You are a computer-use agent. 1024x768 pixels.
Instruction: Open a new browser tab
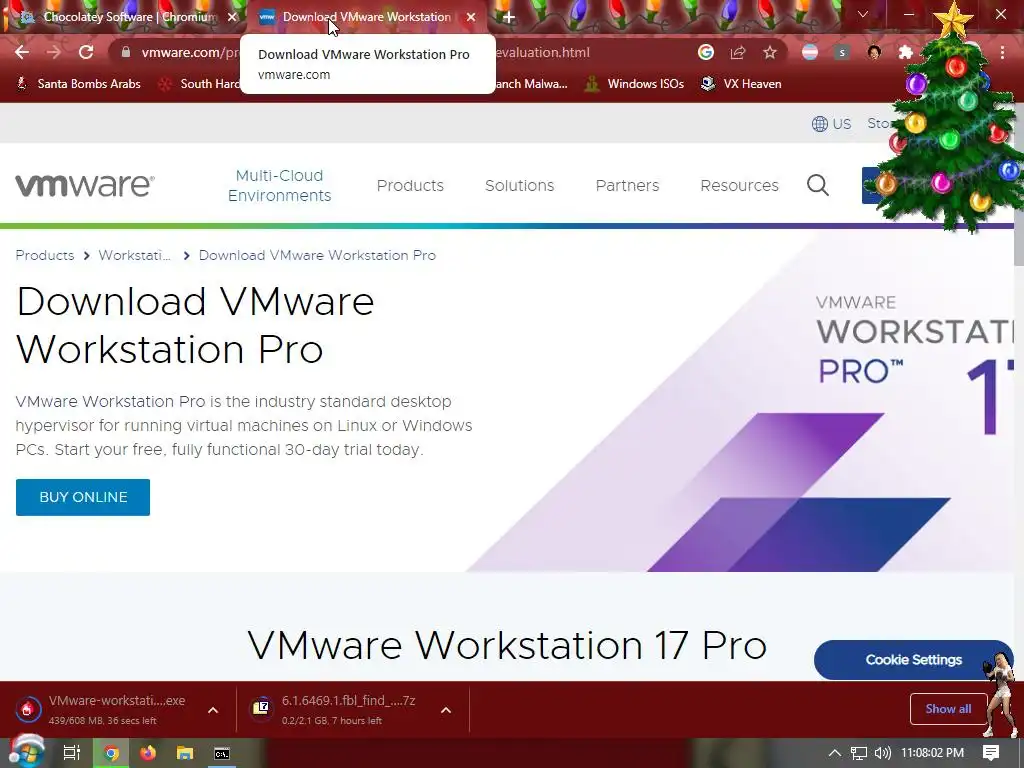pyautogui.click(x=509, y=17)
